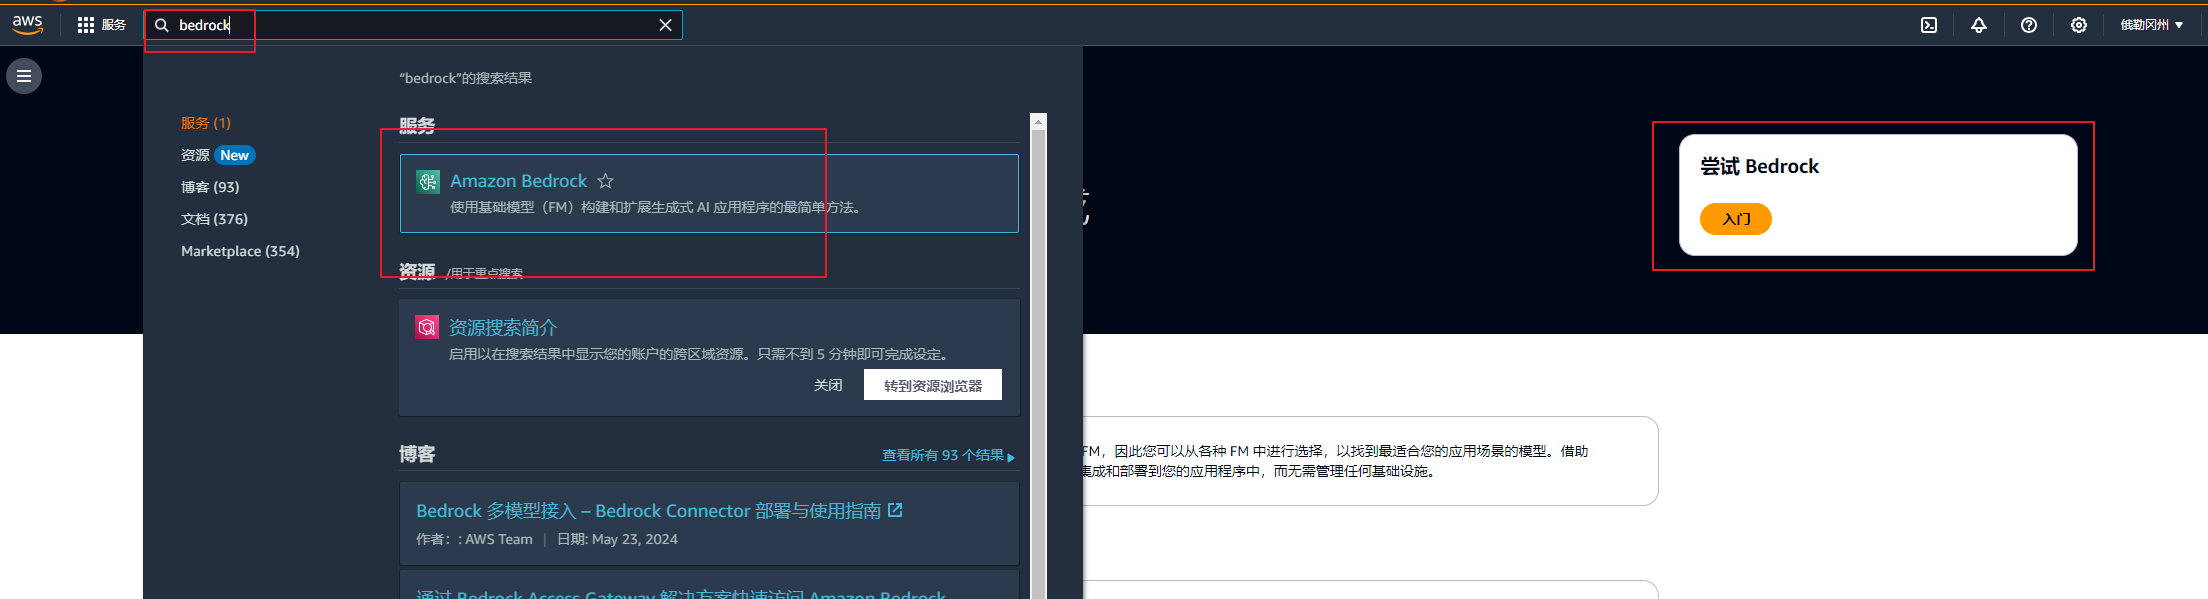This screenshot has height=599, width=2208.
Task: View all 93 blog results
Action: pos(948,455)
